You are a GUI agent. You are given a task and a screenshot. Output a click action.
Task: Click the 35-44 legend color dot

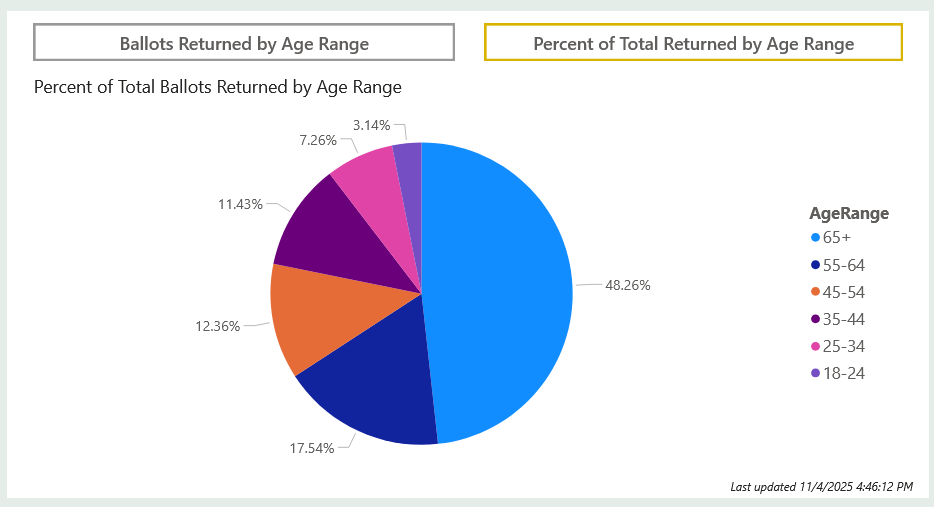(815, 319)
